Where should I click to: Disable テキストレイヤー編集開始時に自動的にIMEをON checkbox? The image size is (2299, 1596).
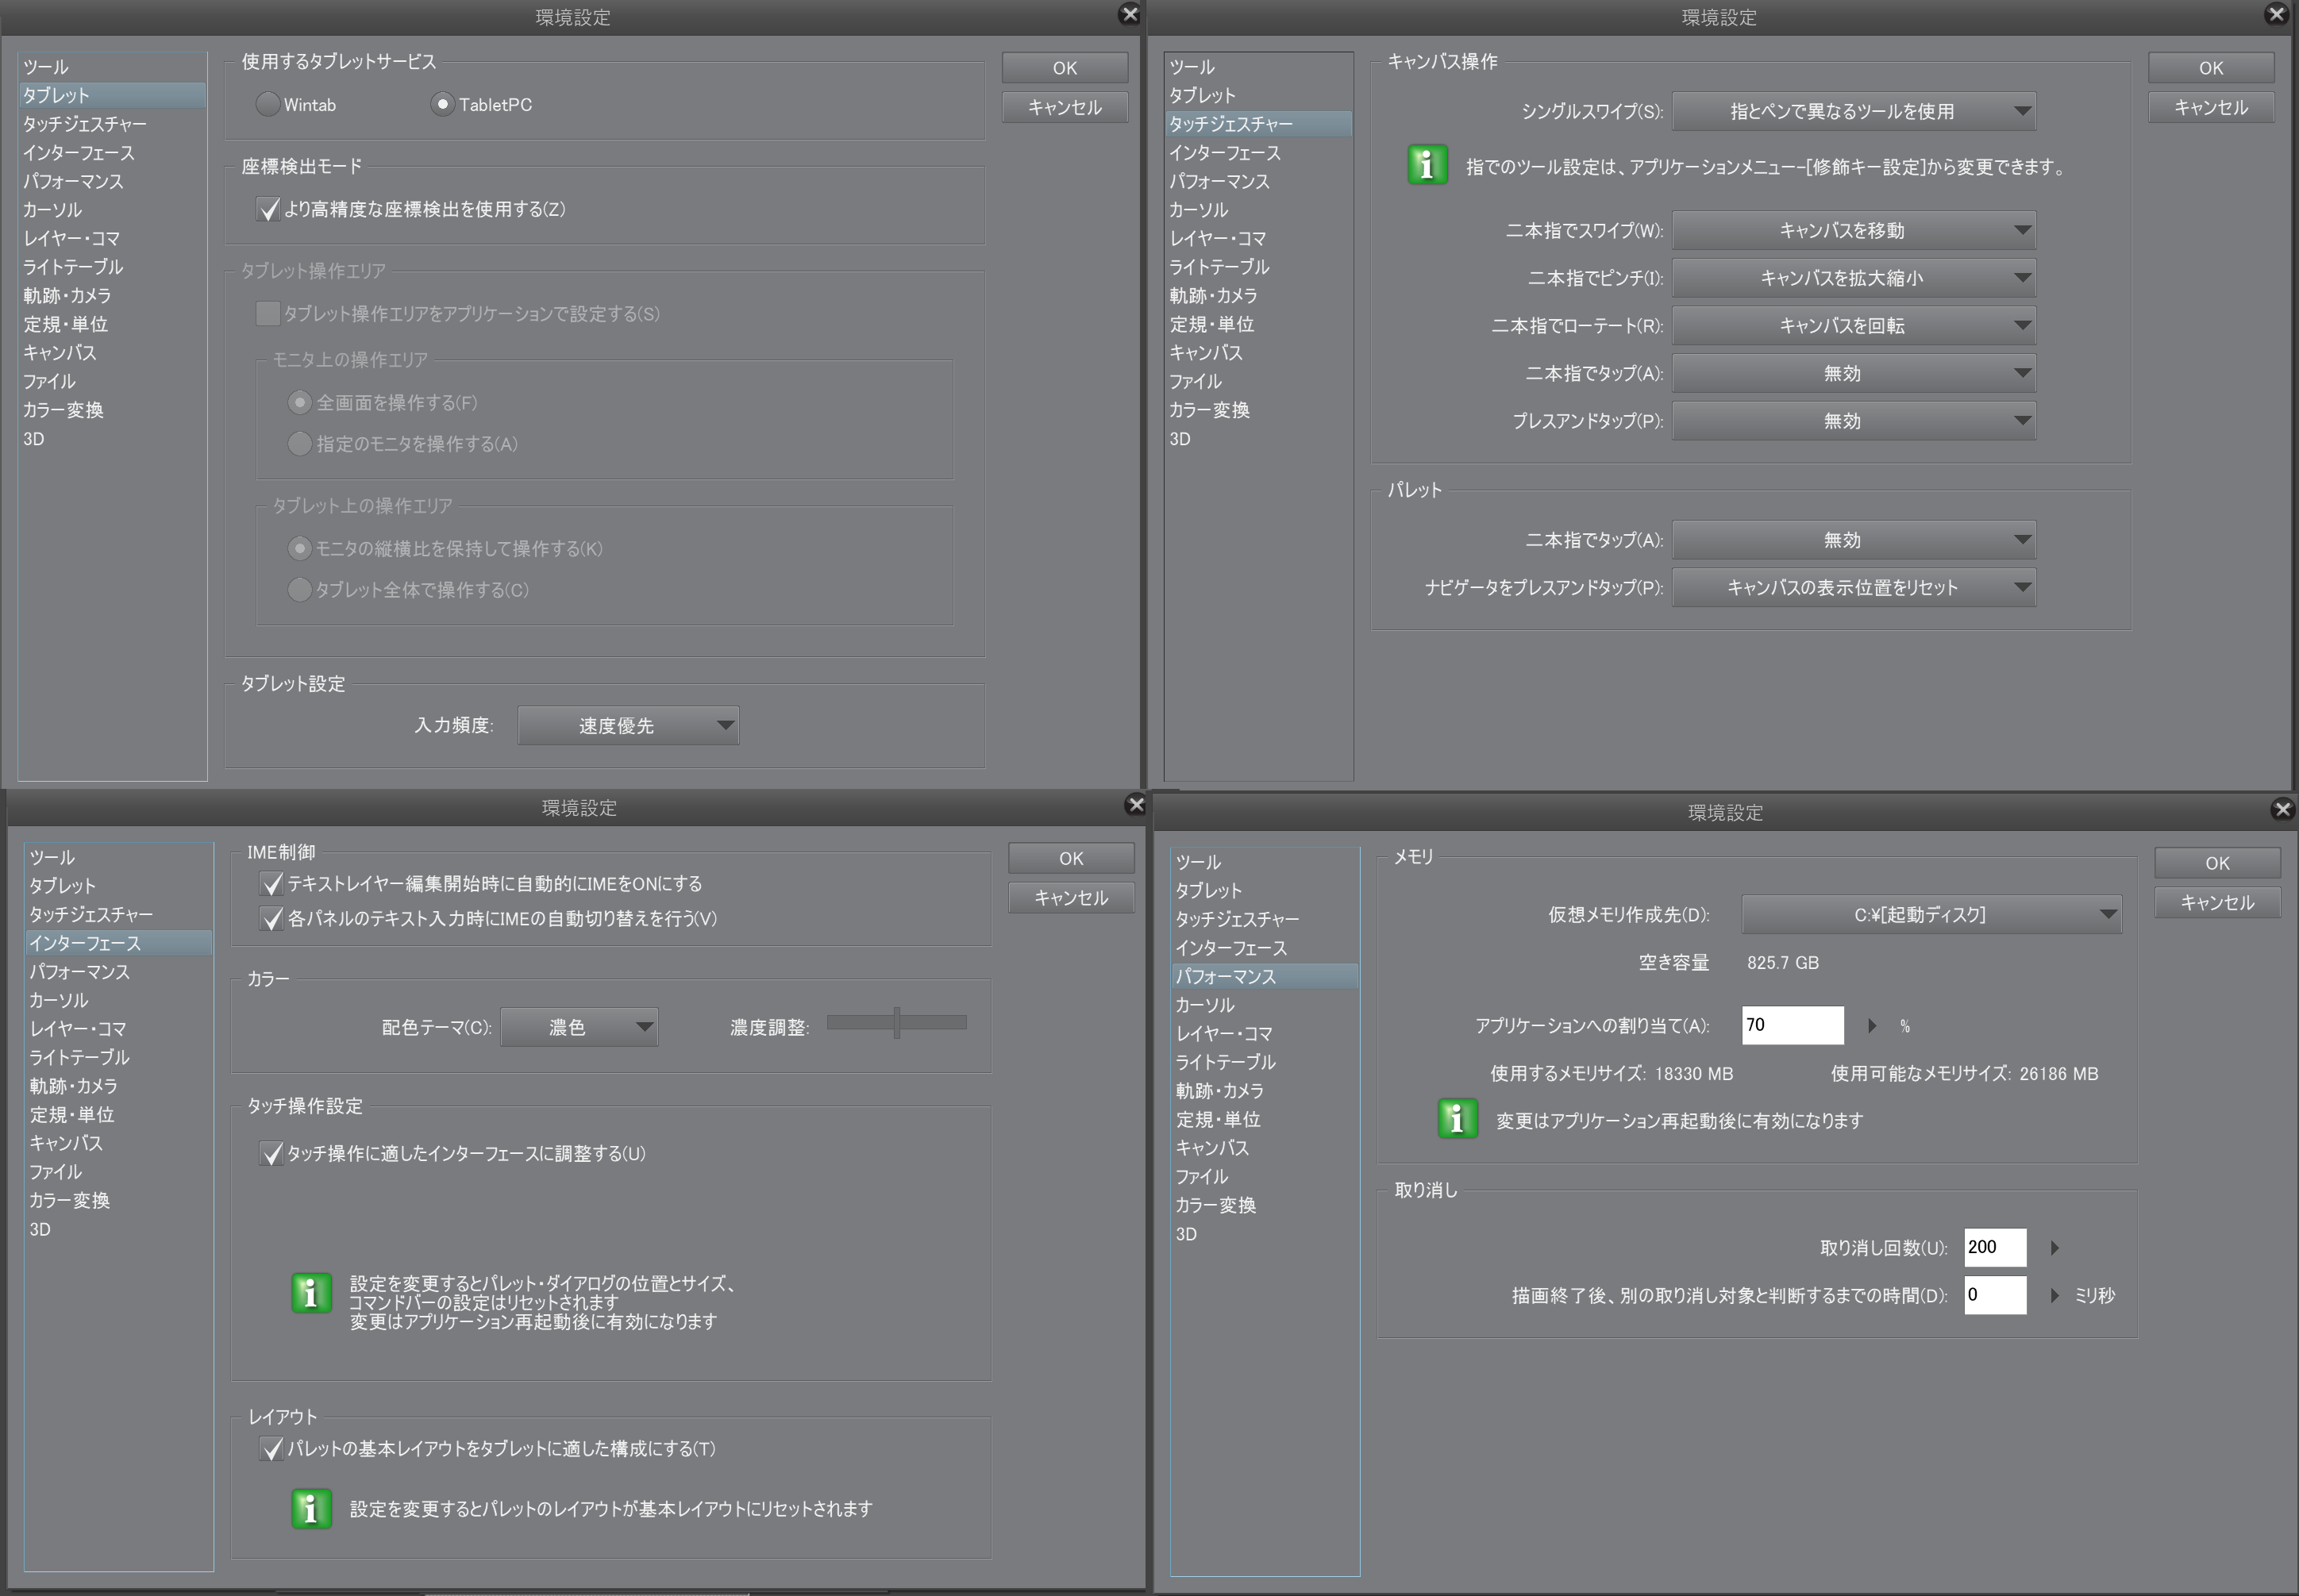pyautogui.click(x=271, y=884)
